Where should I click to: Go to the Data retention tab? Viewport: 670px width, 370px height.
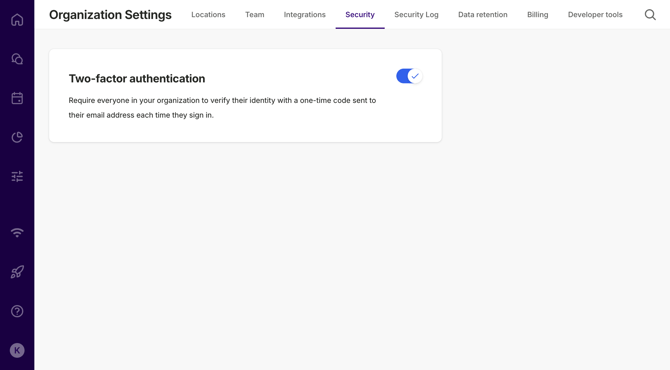click(483, 15)
